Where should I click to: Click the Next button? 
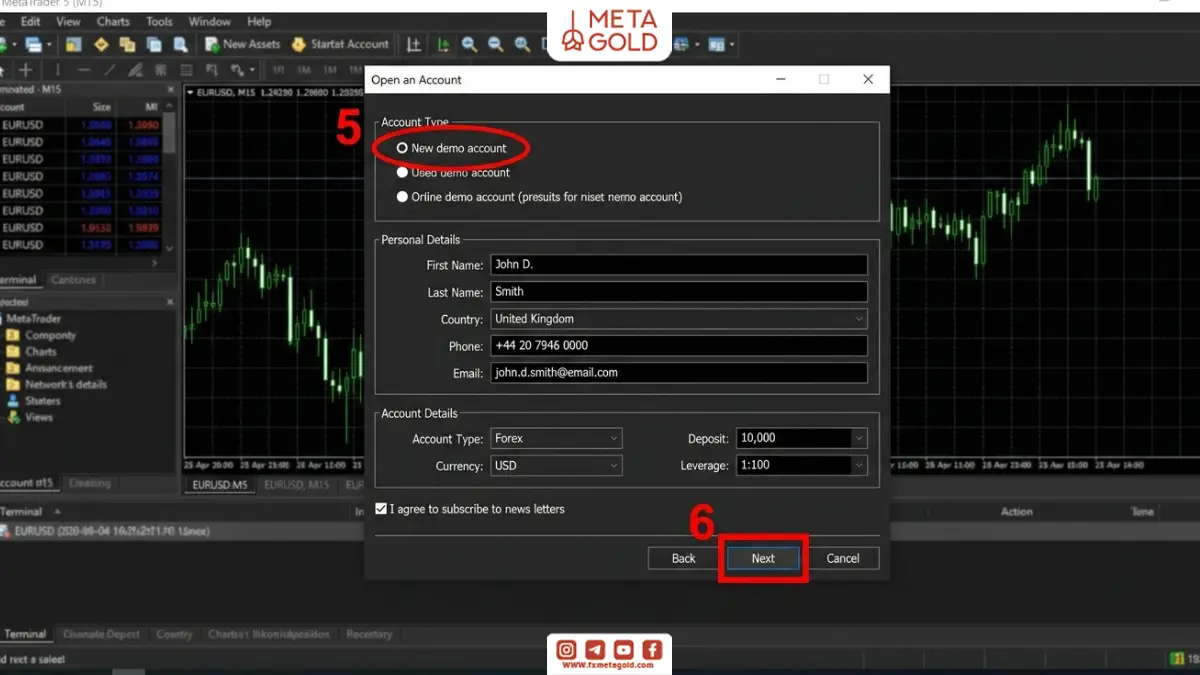pyautogui.click(x=763, y=558)
